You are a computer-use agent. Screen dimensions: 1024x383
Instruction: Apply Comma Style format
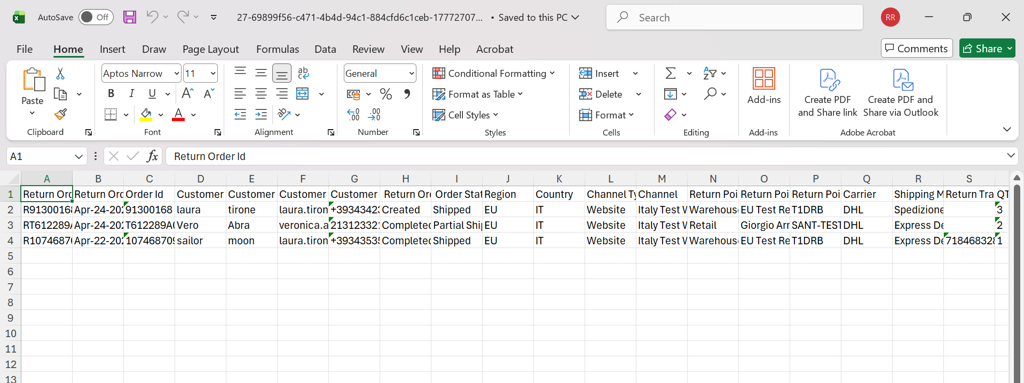407,94
